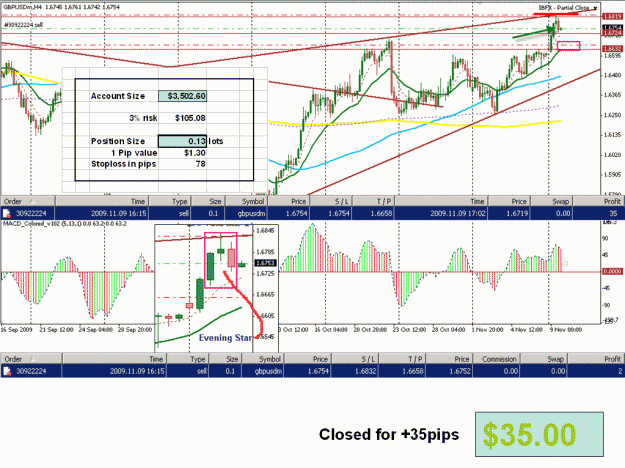Viewport: 625px width, 468px height.
Task: Close the IBFX - Partial Close label
Action: (x=596, y=8)
